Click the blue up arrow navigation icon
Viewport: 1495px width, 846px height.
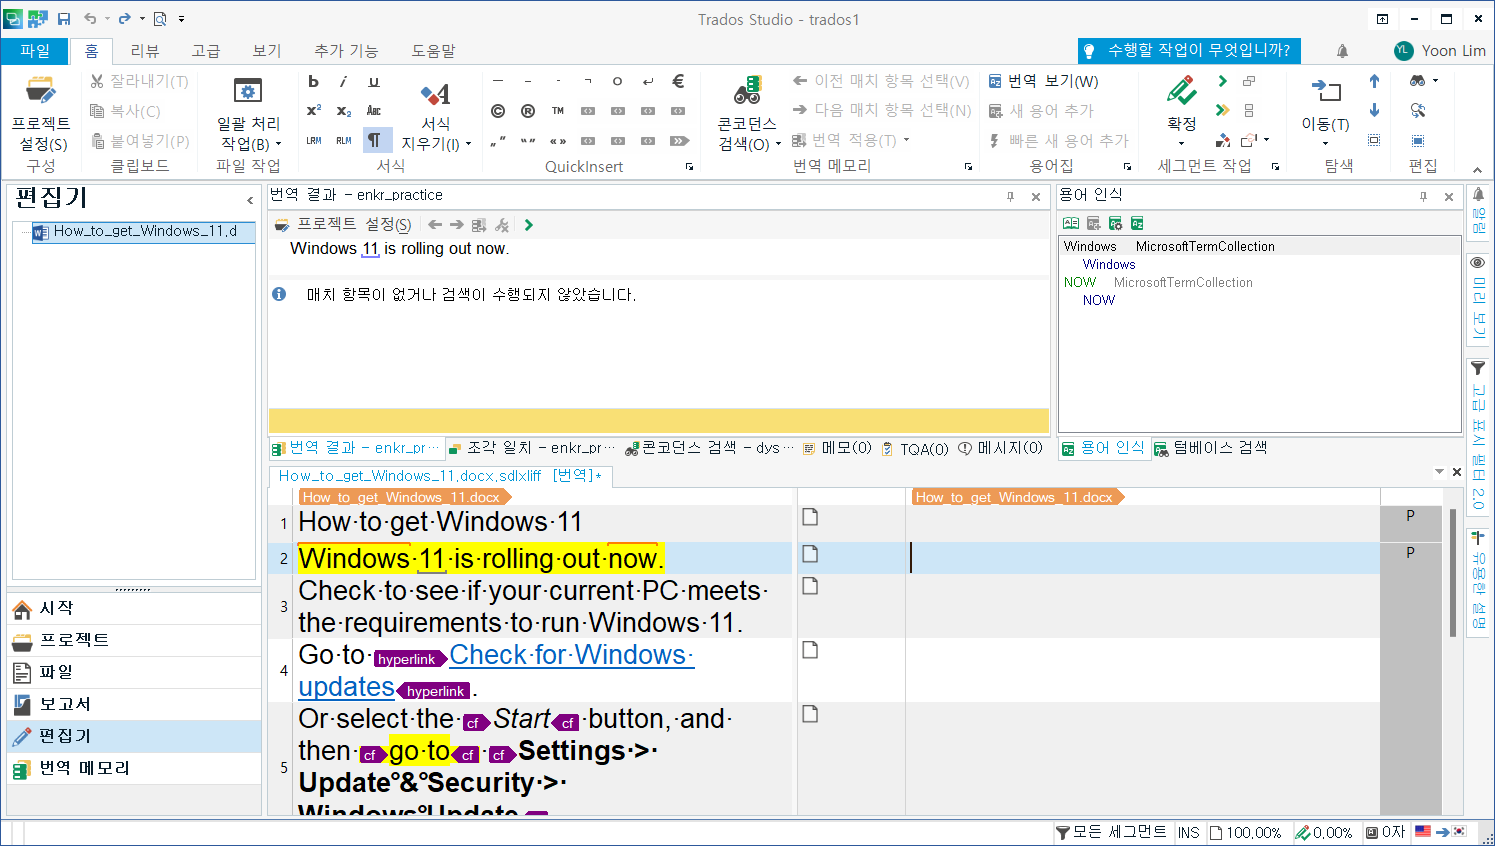coord(1374,81)
